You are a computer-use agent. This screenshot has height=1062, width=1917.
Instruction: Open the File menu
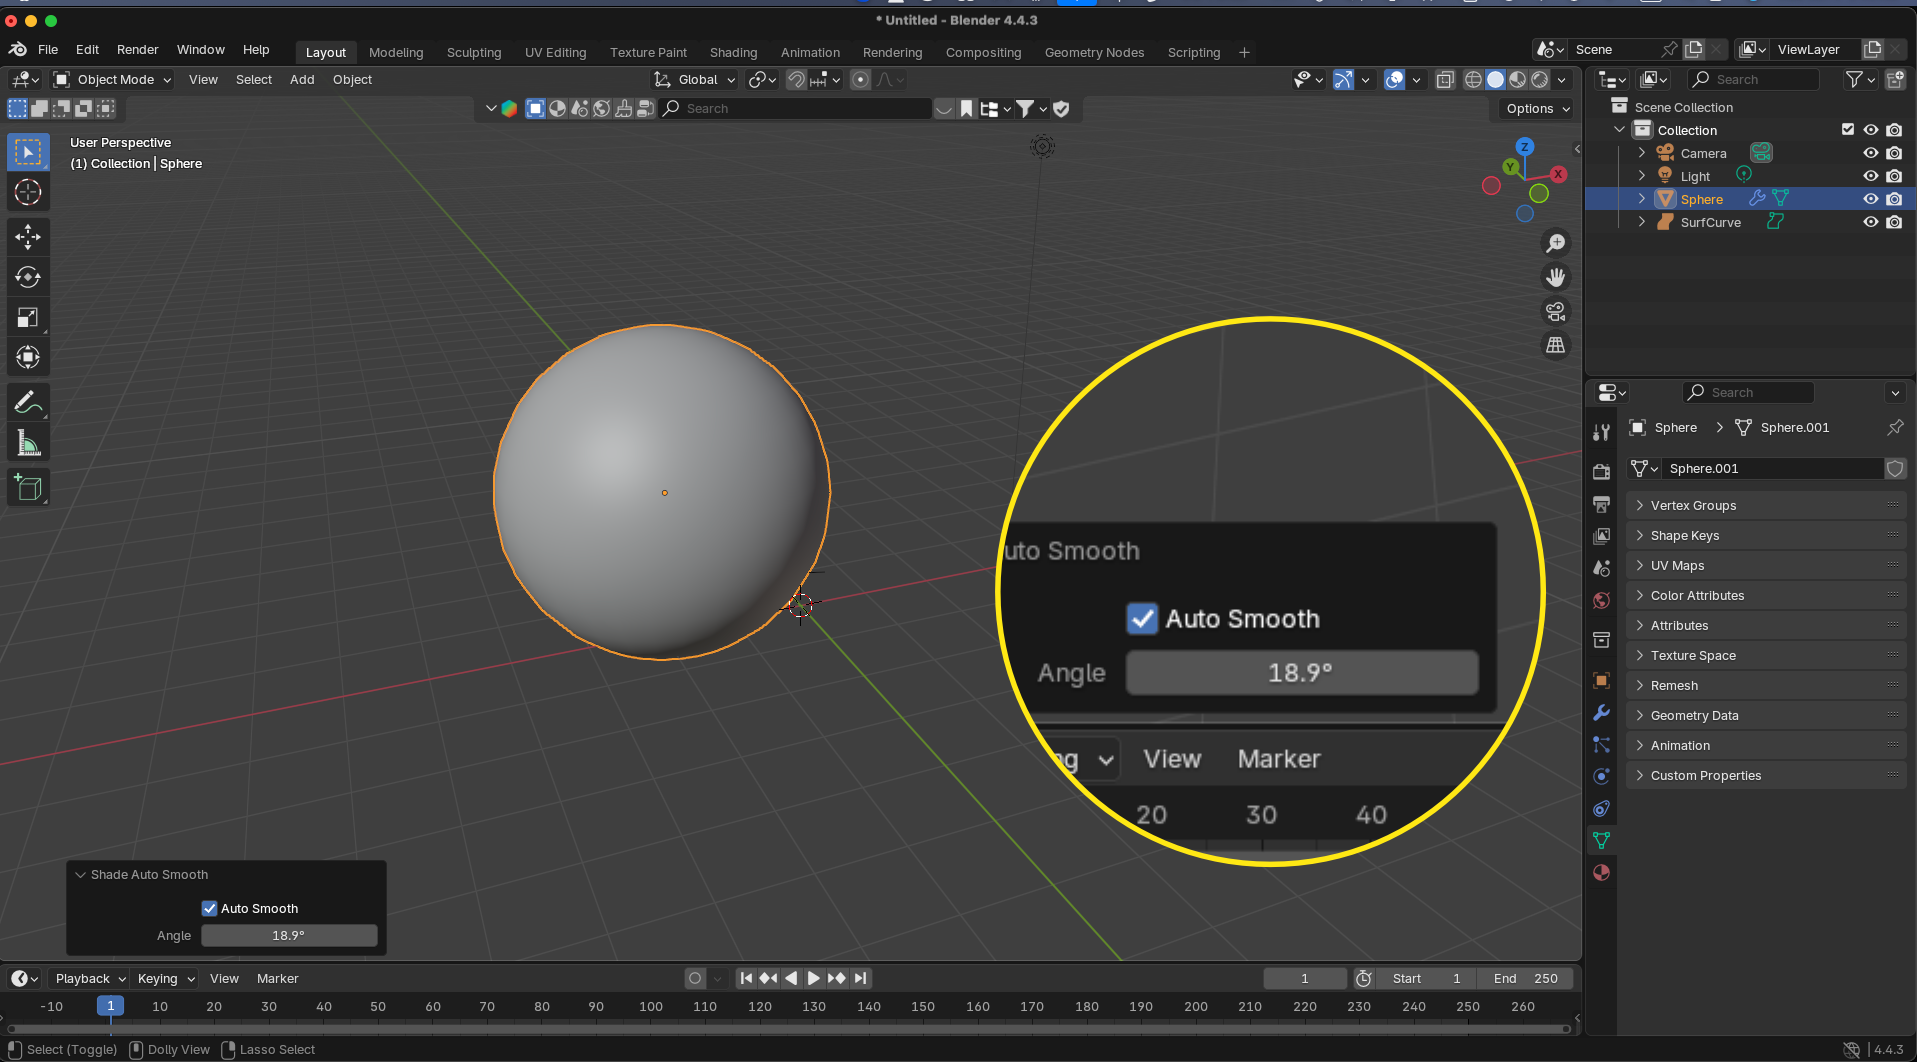tap(48, 50)
